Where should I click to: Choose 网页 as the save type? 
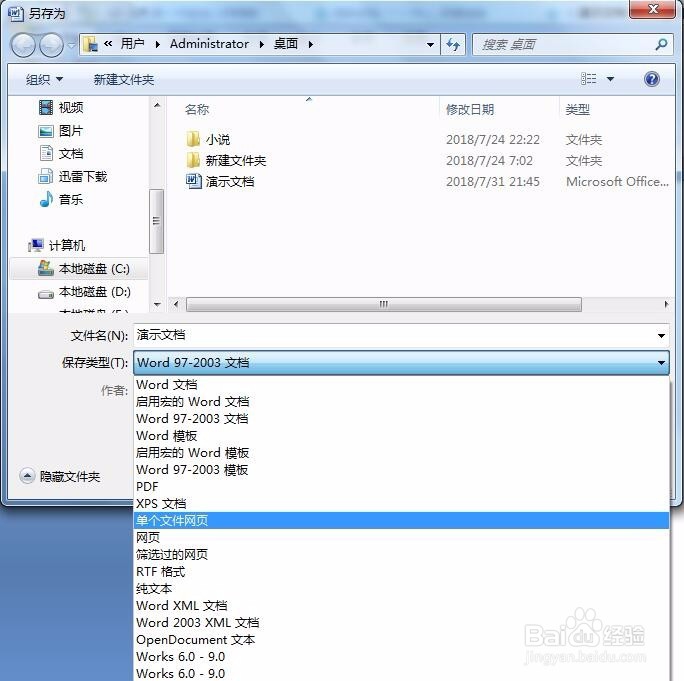(401, 537)
